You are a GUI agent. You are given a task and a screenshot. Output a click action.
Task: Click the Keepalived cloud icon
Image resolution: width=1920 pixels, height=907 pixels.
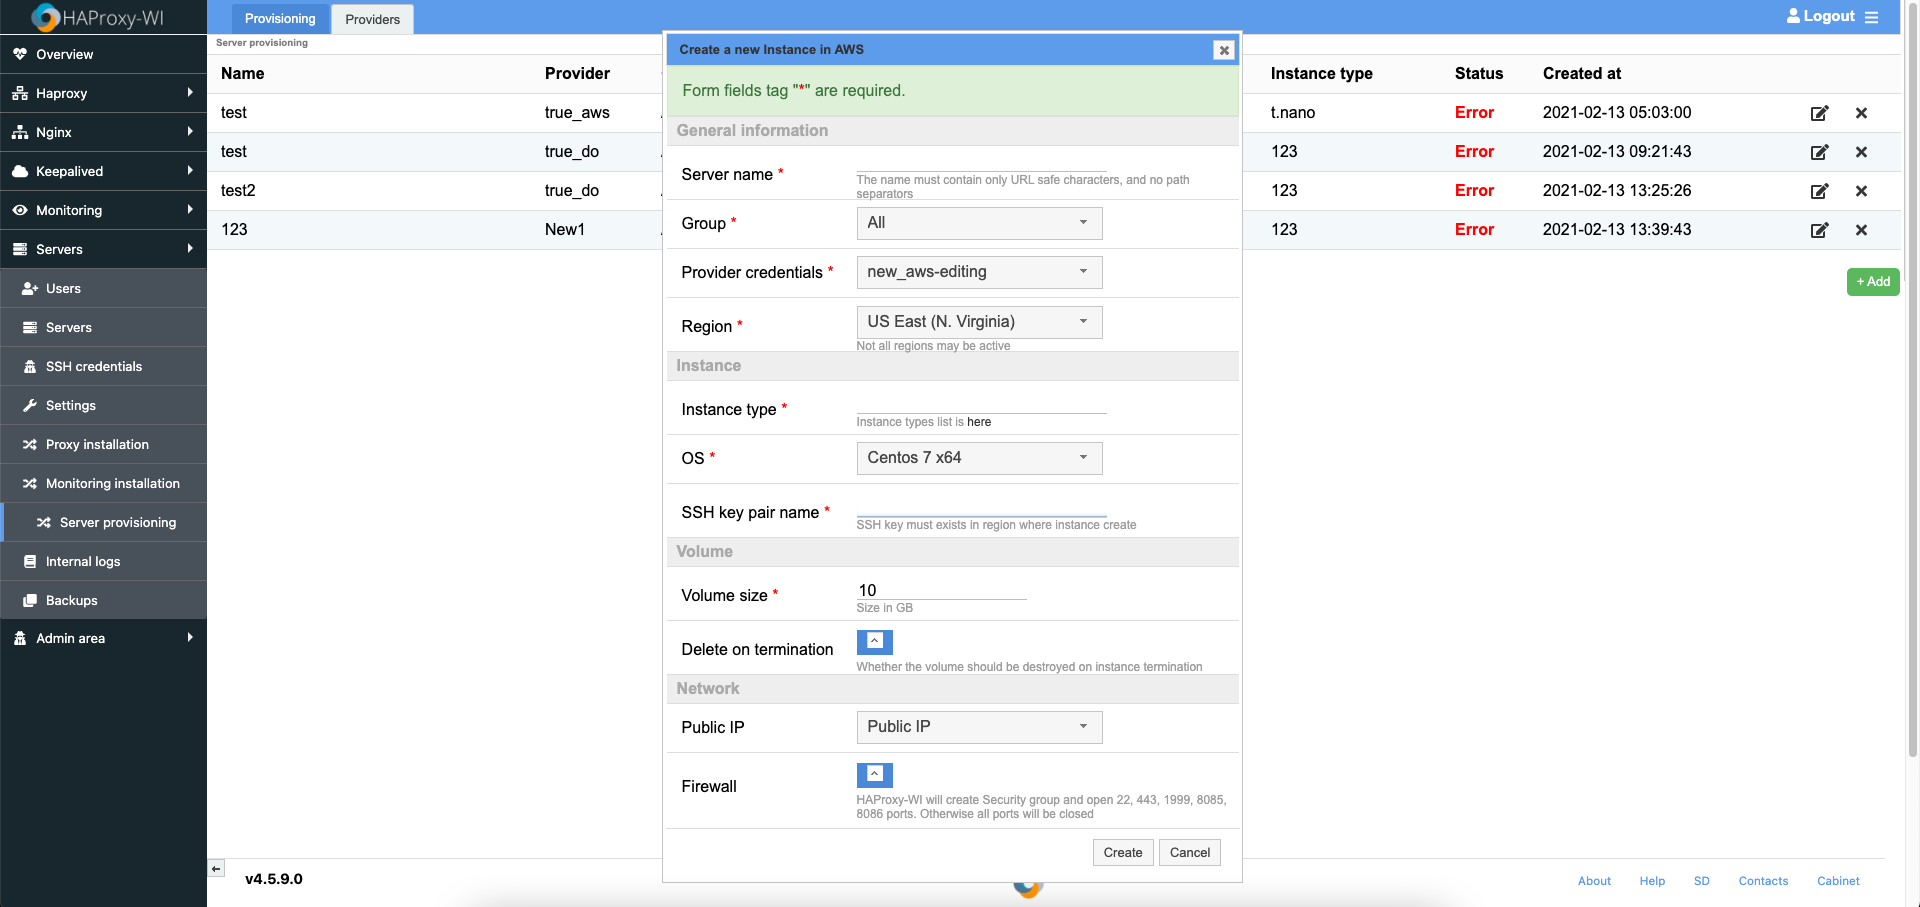tap(20, 171)
